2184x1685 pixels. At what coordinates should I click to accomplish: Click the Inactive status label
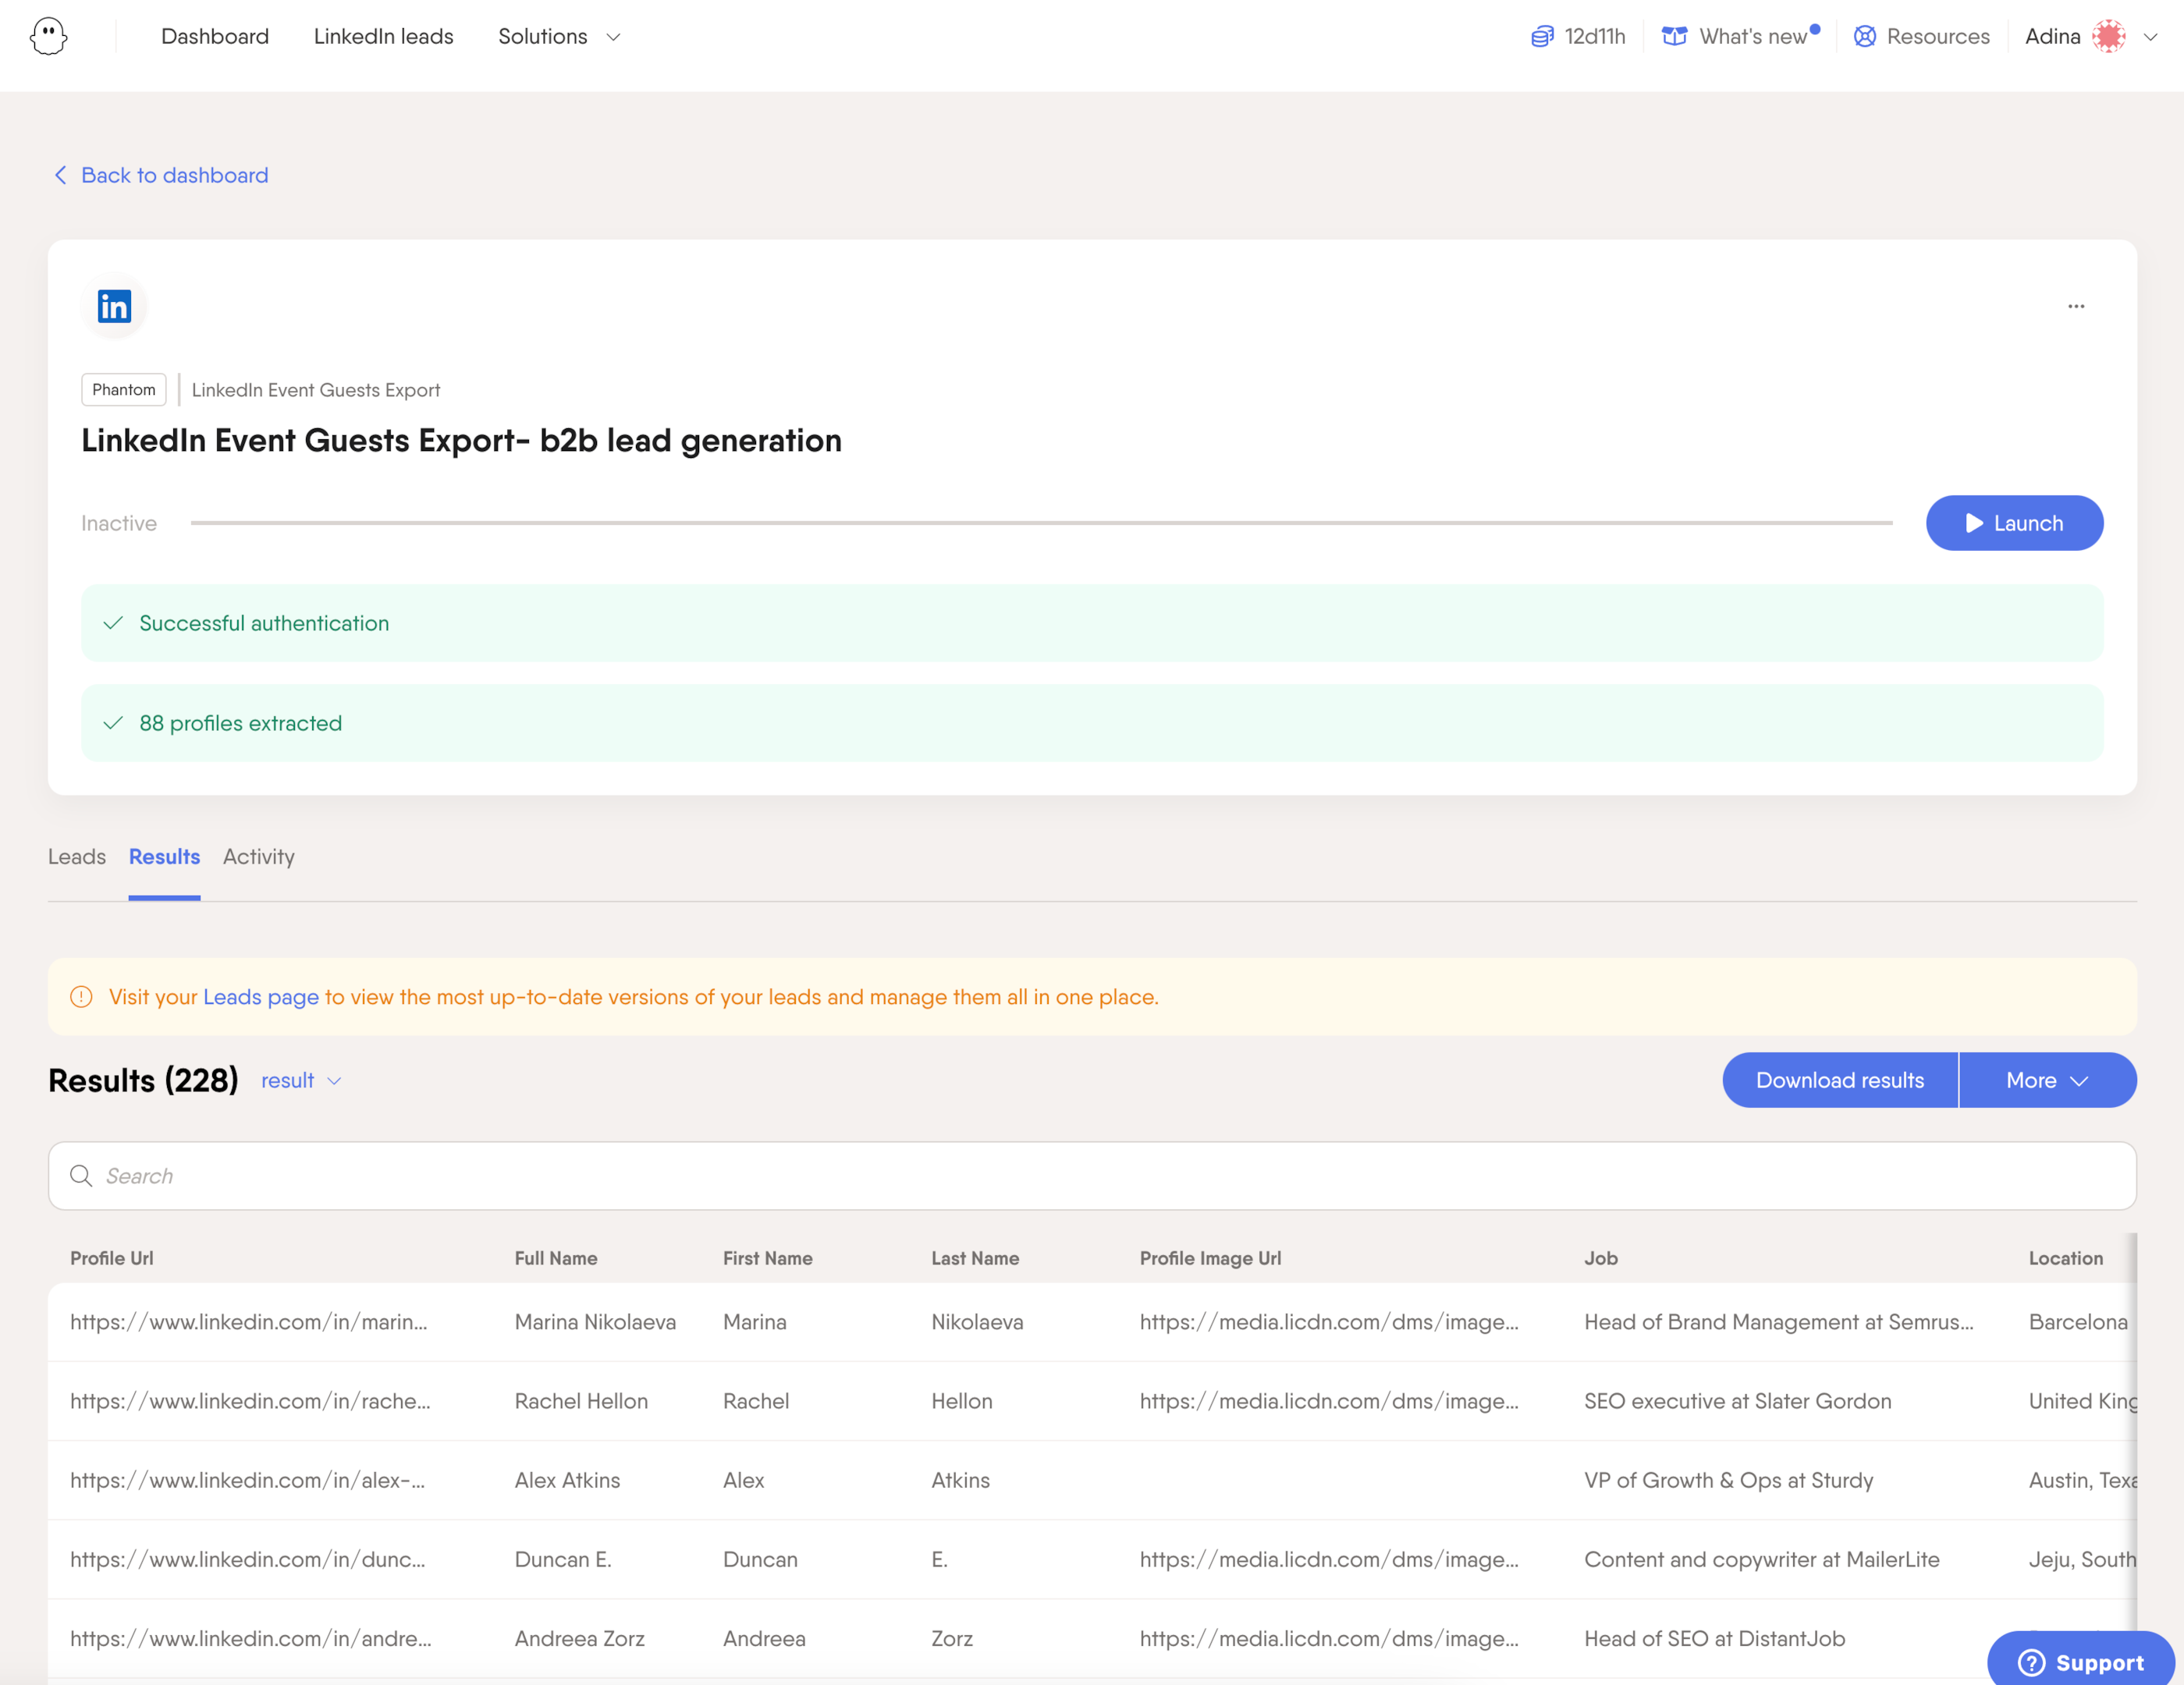pyautogui.click(x=119, y=523)
